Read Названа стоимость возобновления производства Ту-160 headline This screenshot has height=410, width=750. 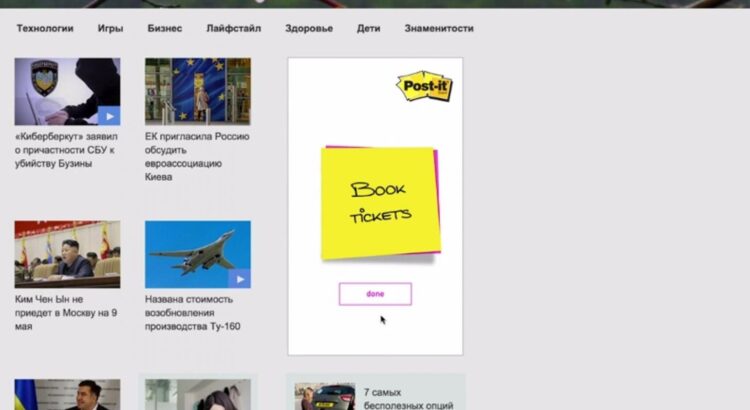tap(193, 312)
